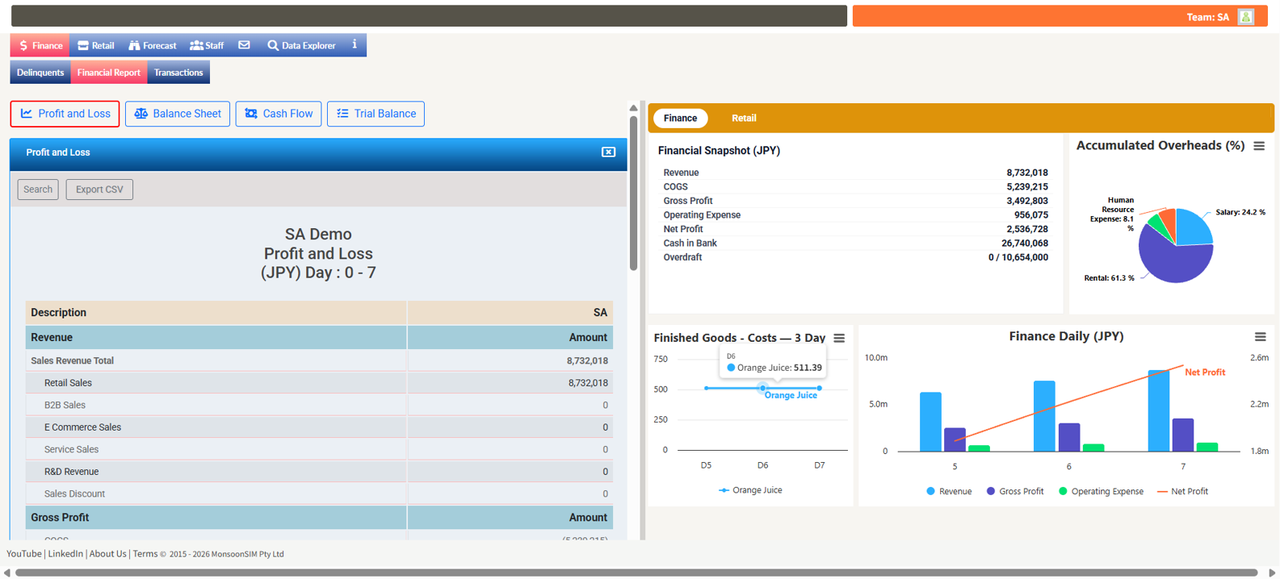Click the team avatar icon beside Team: SA

(1245, 17)
